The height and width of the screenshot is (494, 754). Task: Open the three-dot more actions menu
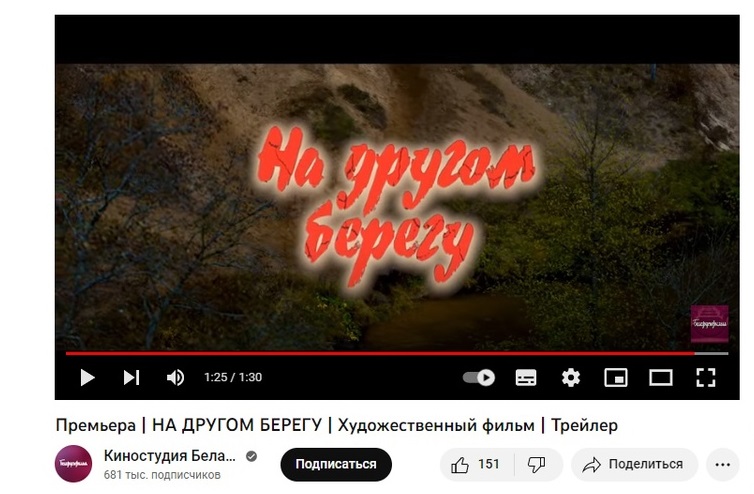tap(722, 465)
